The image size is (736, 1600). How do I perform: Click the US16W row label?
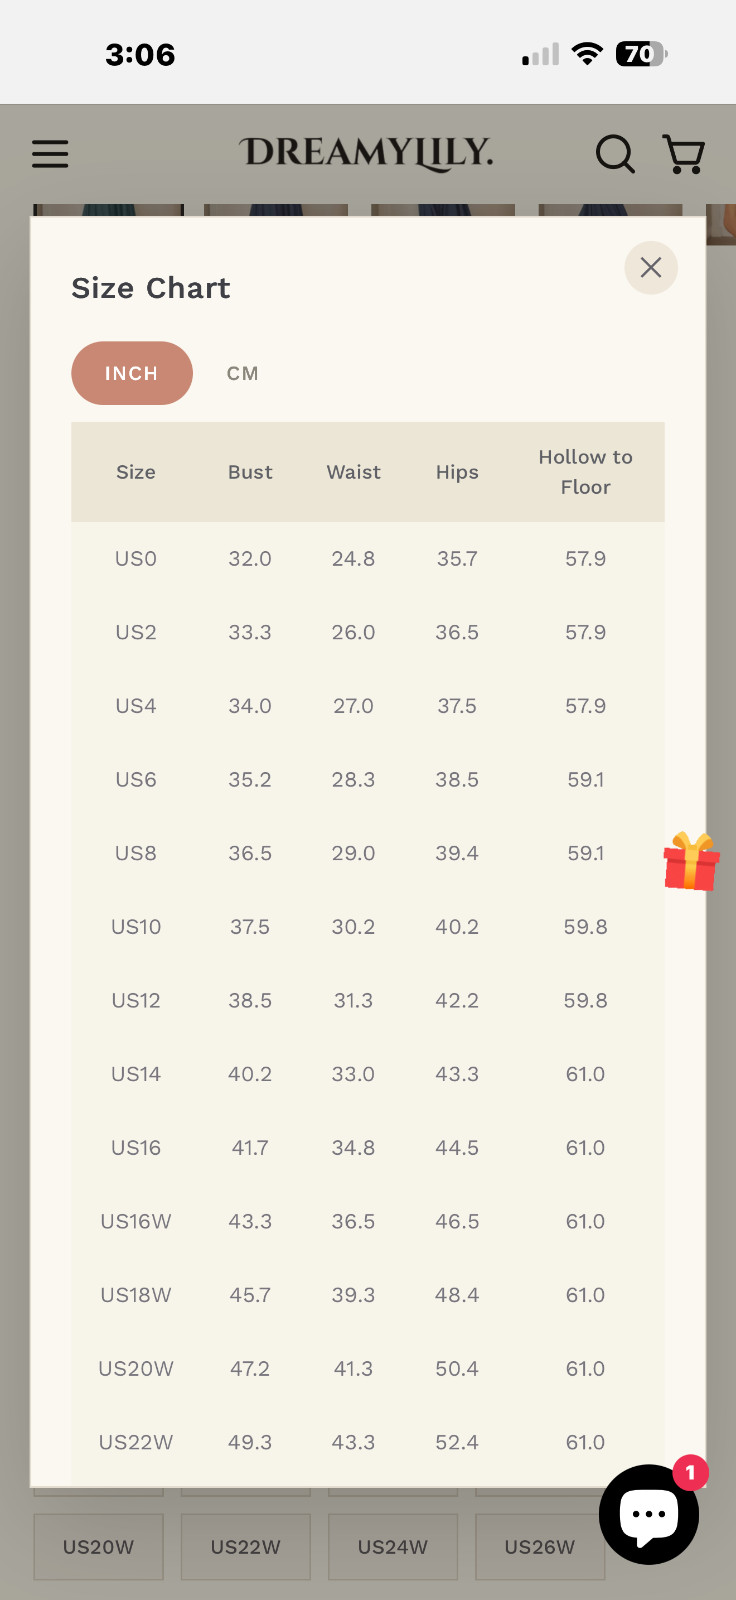pyautogui.click(x=136, y=1221)
